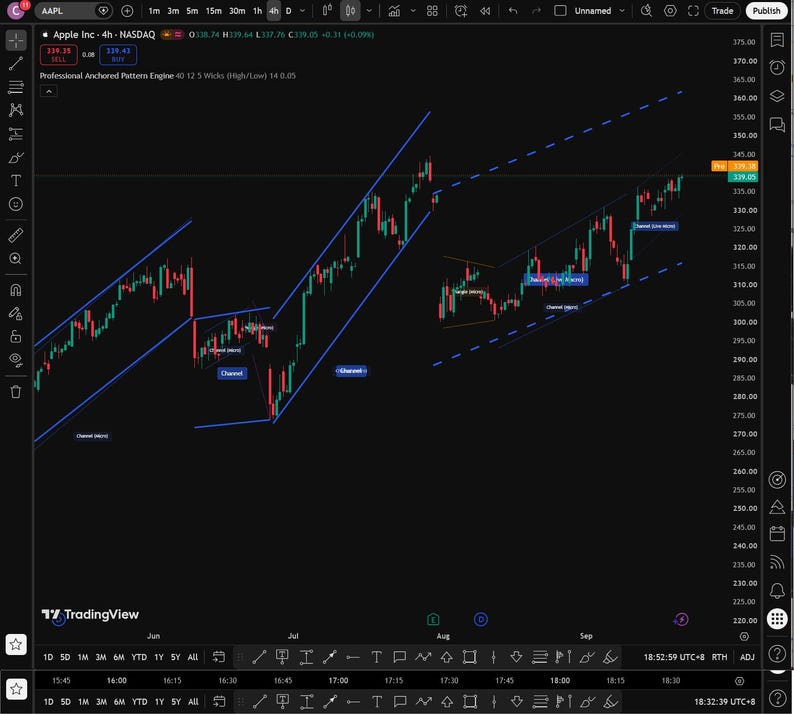
Task: Click the blue BUY 339.43 button
Action: 118,55
